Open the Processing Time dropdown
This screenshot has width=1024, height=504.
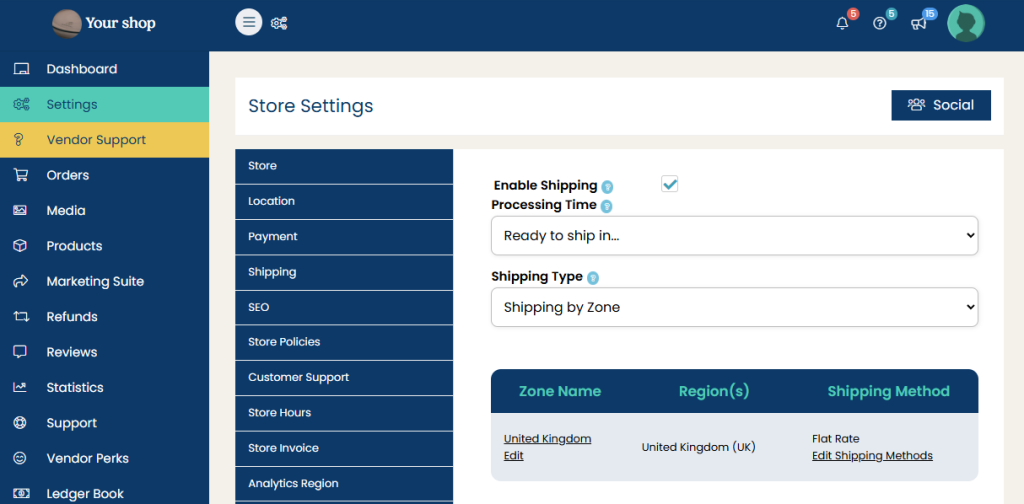point(734,236)
